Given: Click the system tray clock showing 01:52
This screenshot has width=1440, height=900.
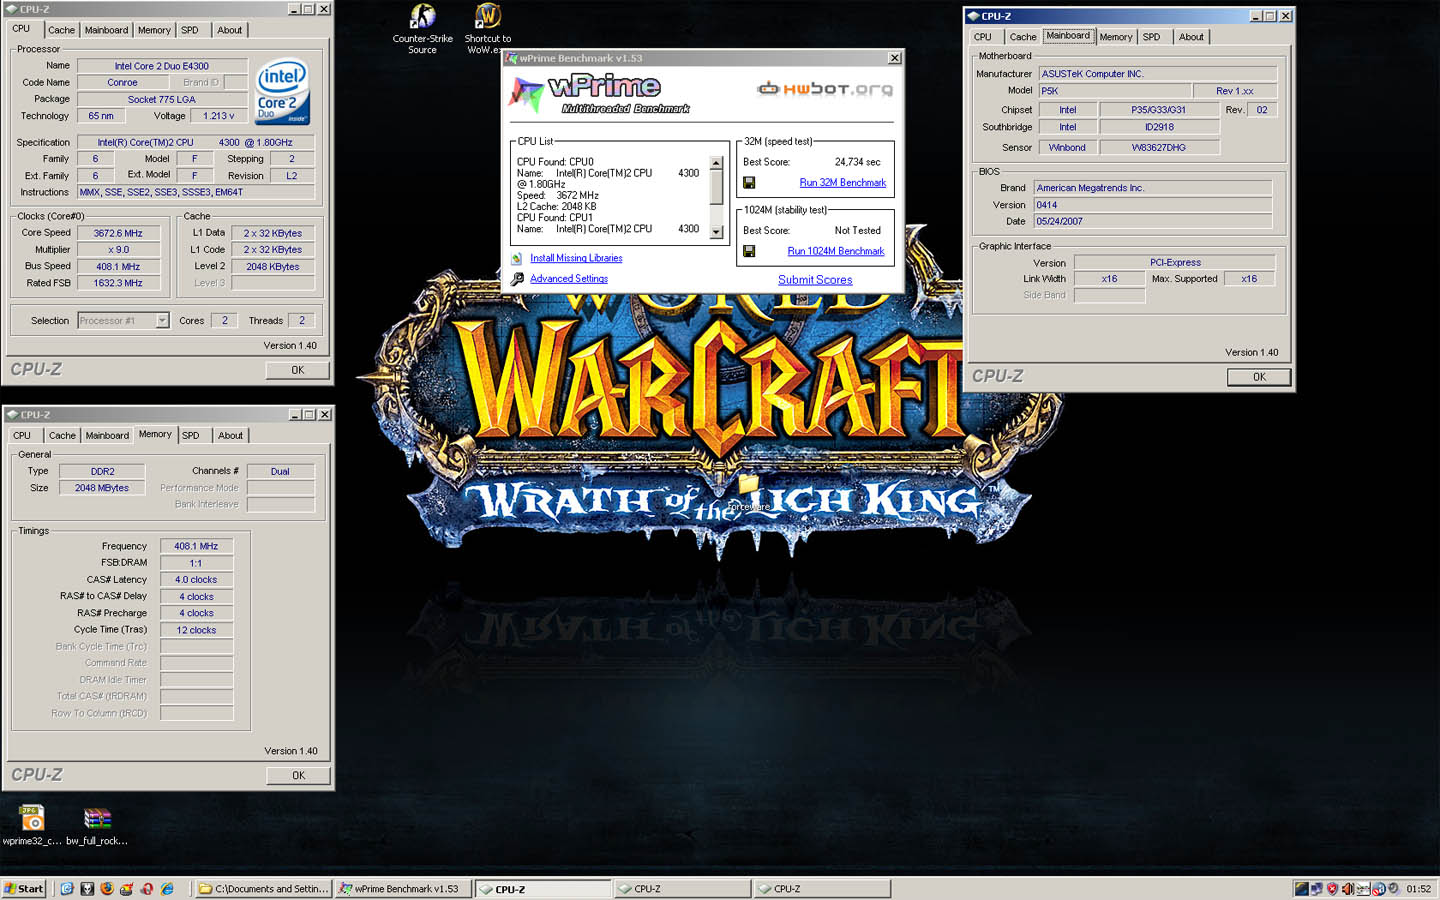Looking at the screenshot, I should [1418, 889].
